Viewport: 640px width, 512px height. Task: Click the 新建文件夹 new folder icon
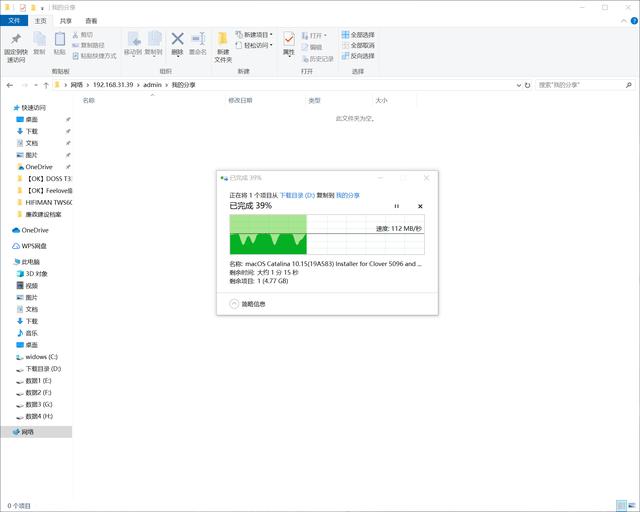222,40
